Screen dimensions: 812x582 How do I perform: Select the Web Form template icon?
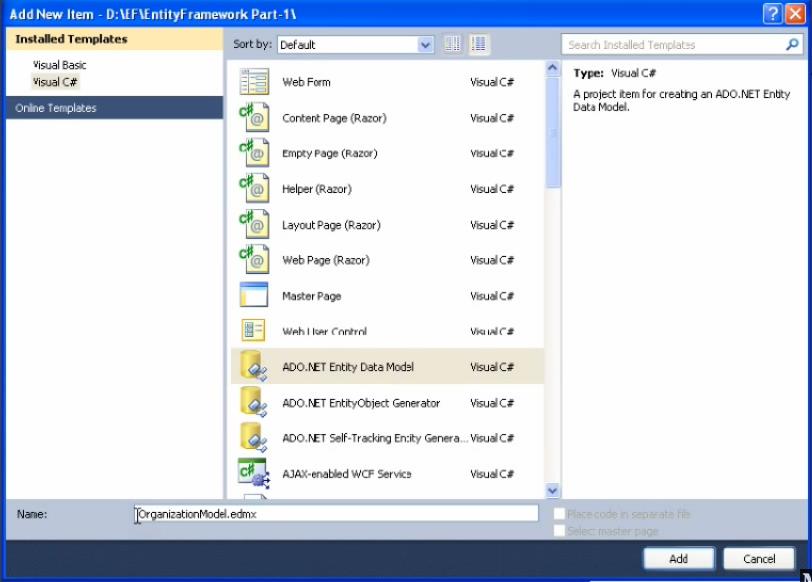pyautogui.click(x=254, y=82)
